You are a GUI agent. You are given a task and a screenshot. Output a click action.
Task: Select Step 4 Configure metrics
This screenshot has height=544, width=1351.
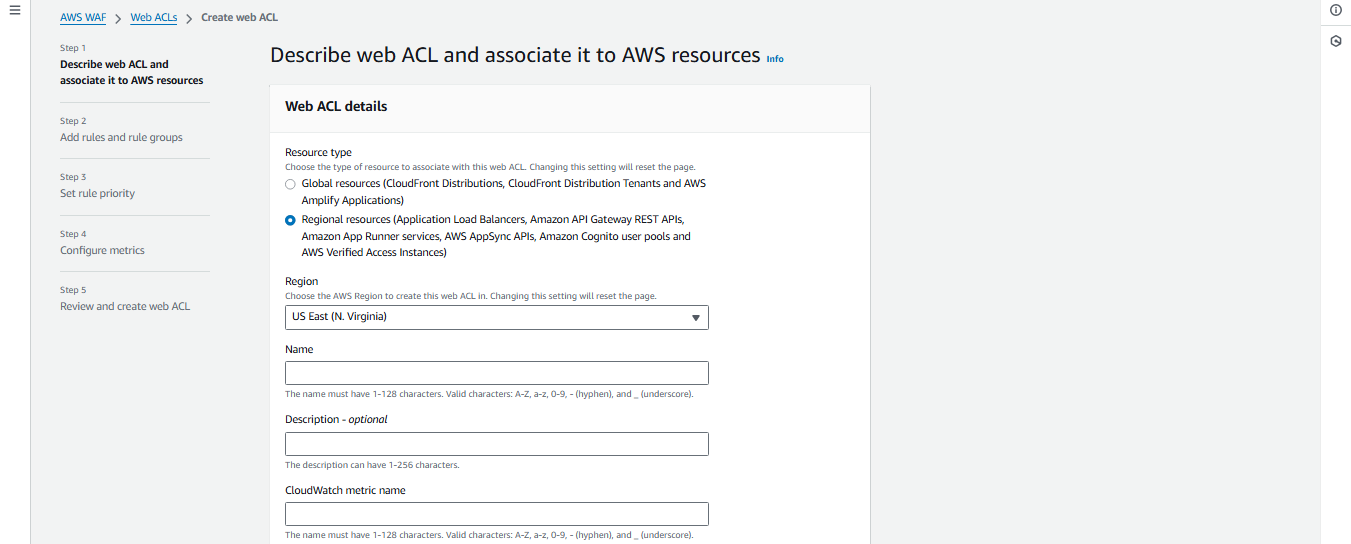pyautogui.click(x=102, y=250)
